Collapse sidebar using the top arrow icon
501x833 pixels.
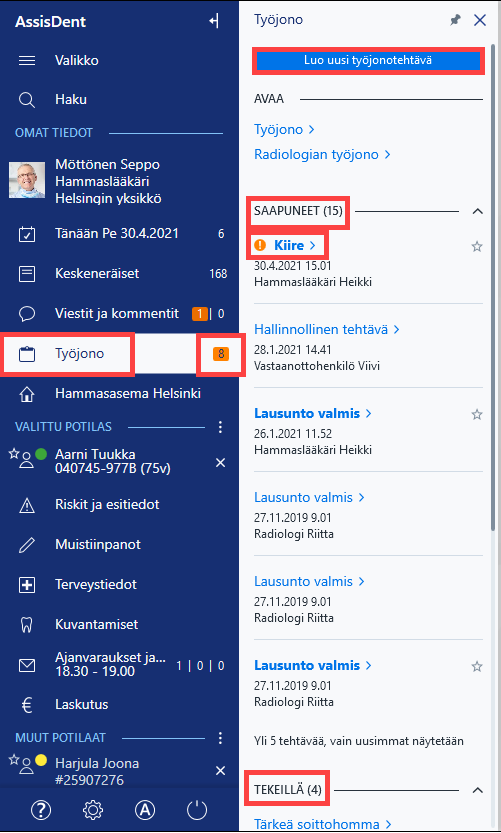click(214, 21)
